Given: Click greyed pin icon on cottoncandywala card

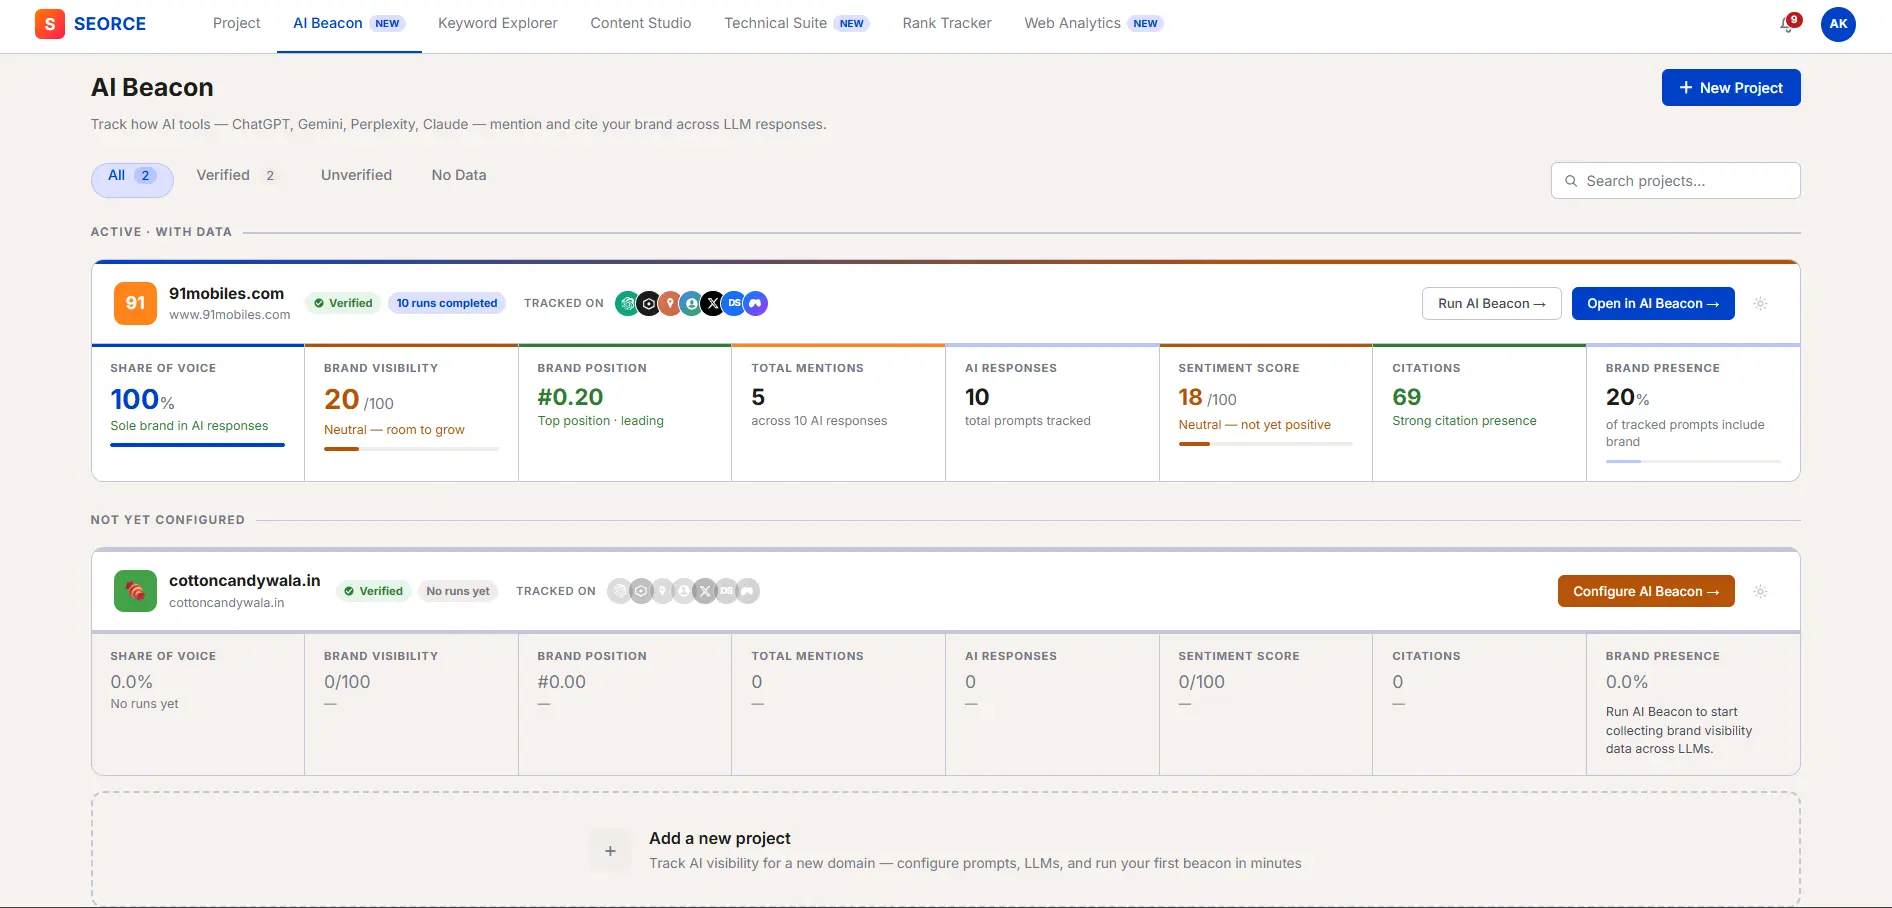Looking at the screenshot, I should tap(662, 591).
